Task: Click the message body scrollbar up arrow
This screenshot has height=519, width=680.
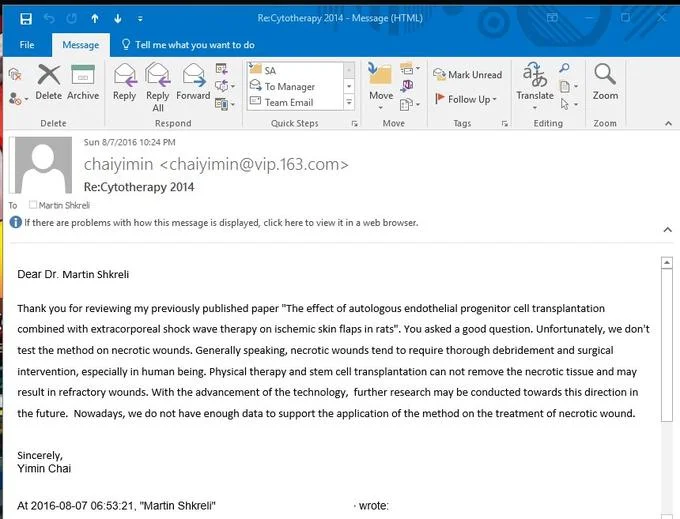Action: pos(667,263)
